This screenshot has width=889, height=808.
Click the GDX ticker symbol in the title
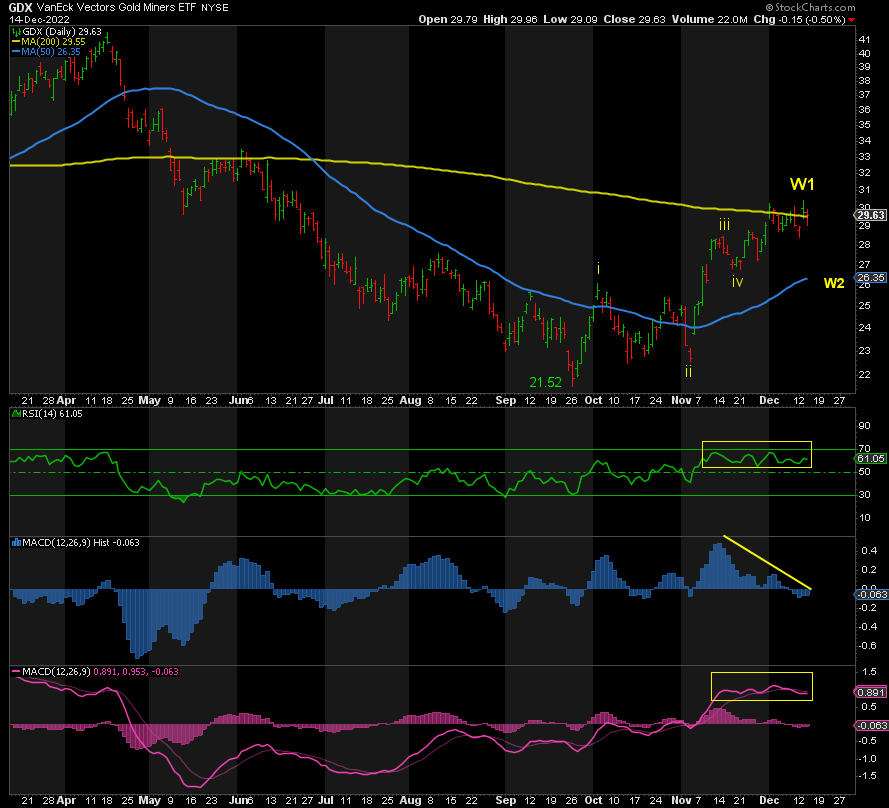point(20,8)
